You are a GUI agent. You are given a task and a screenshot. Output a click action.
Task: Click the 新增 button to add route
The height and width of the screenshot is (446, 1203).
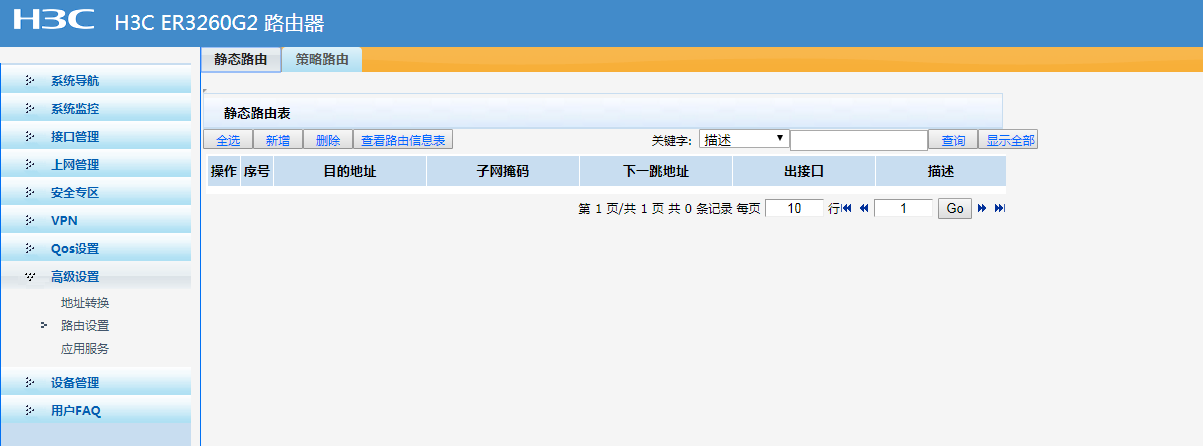(278, 140)
